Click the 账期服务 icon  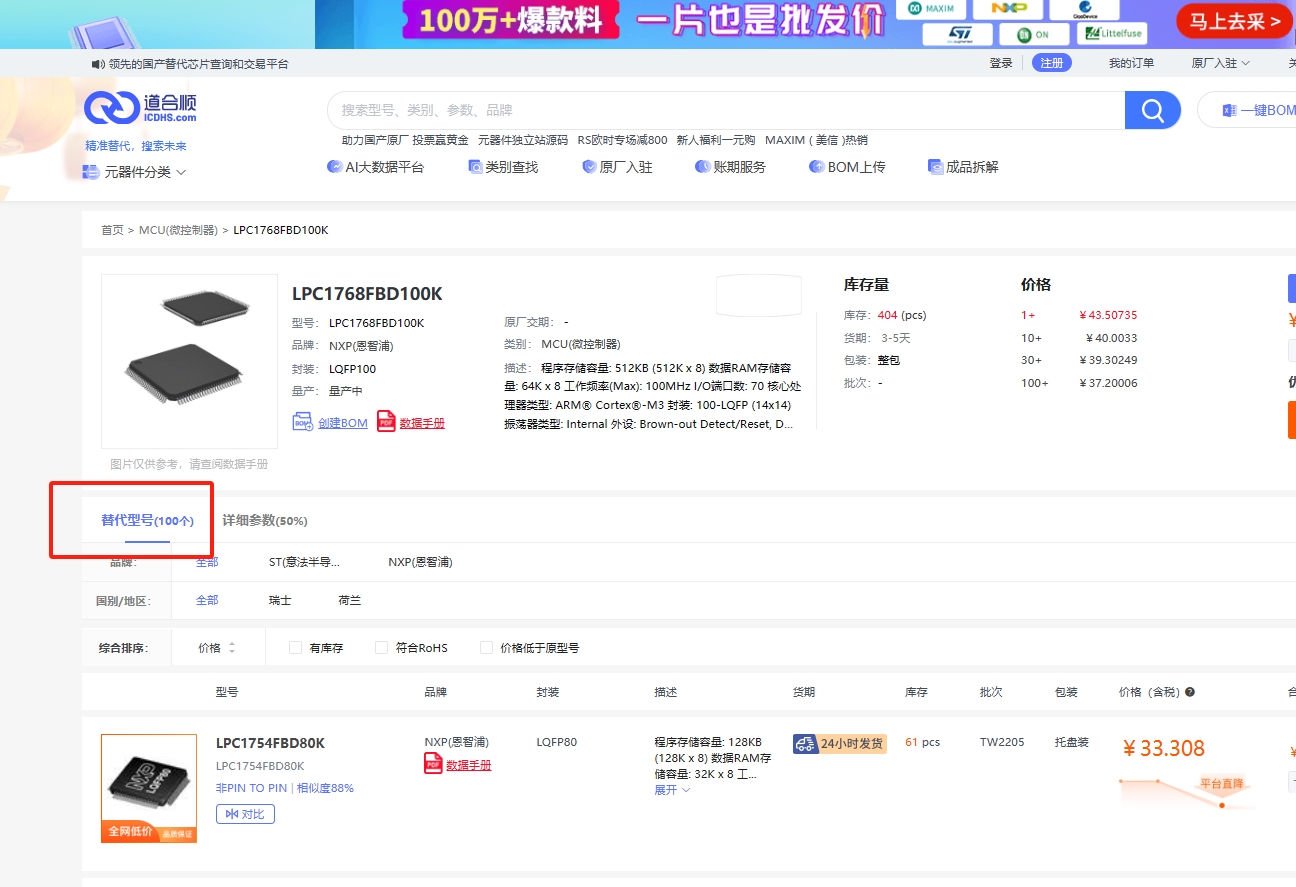703,167
